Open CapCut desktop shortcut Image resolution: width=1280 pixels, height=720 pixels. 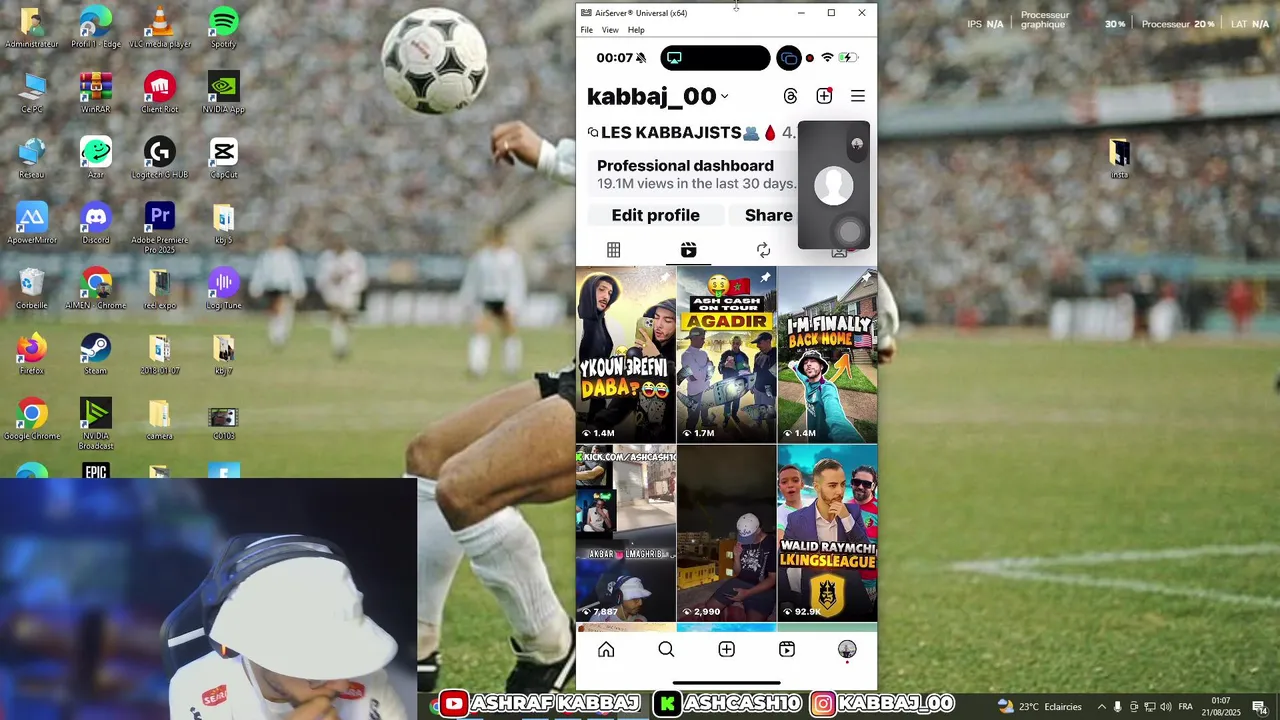[x=224, y=158]
